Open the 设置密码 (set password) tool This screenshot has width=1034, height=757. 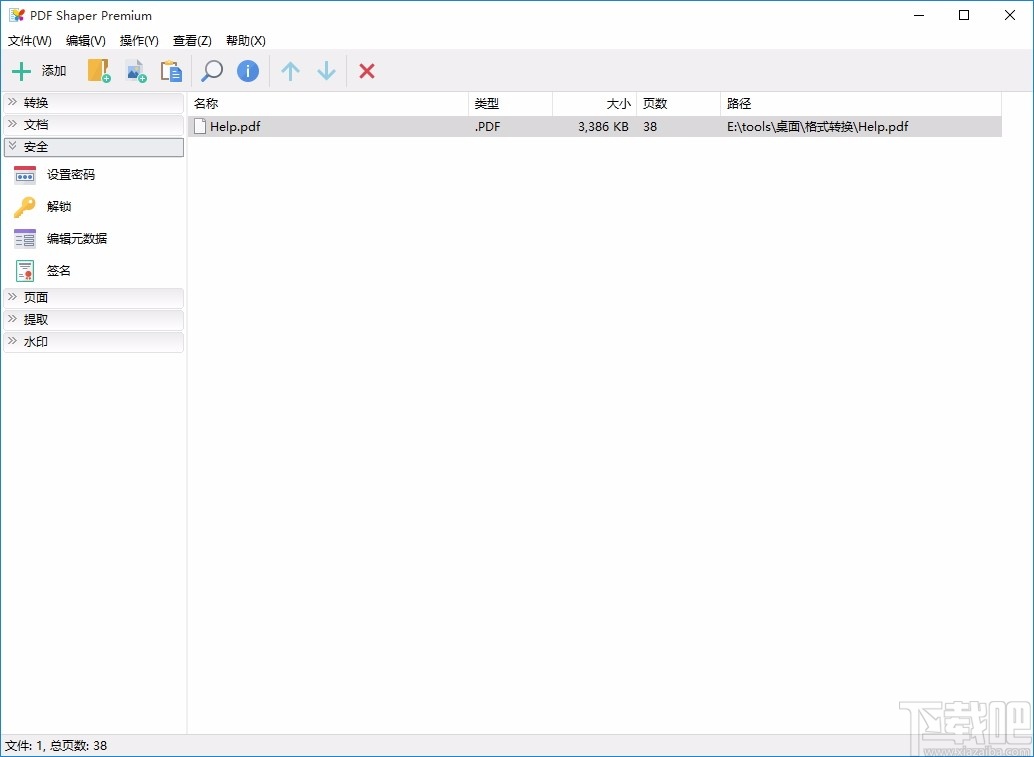coord(70,174)
